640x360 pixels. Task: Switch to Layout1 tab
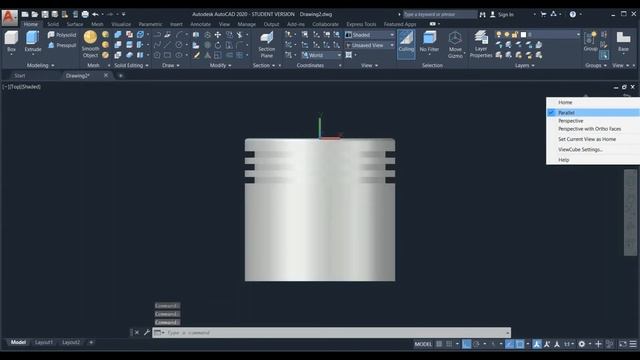point(44,342)
